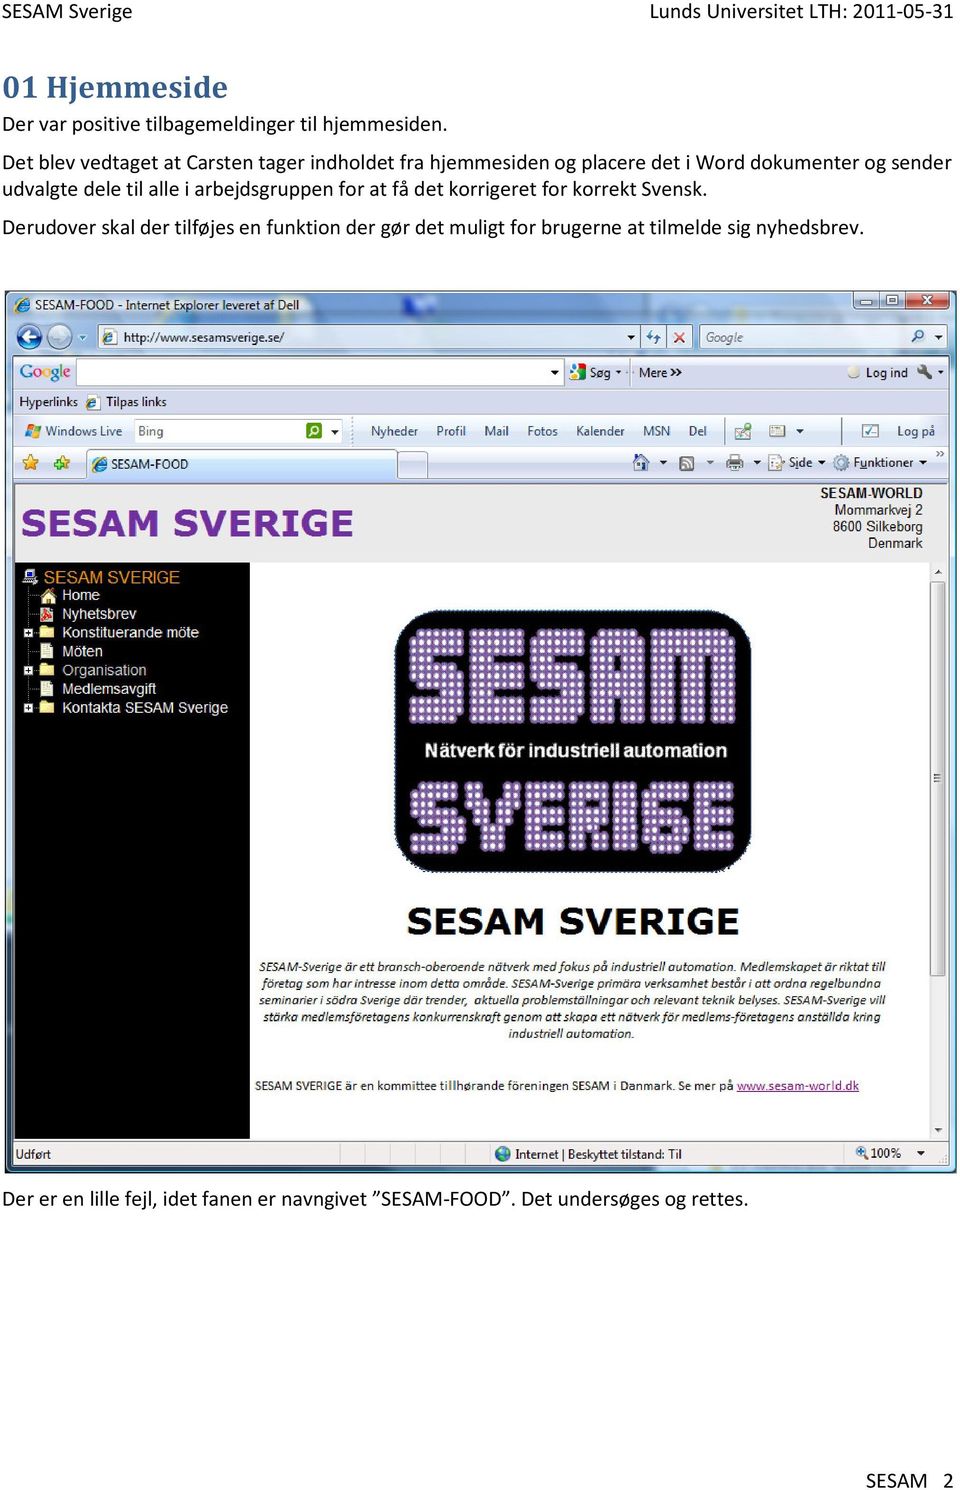The image size is (960, 1490).
Task: Click the Print icon in command bar
Action: pos(735,462)
